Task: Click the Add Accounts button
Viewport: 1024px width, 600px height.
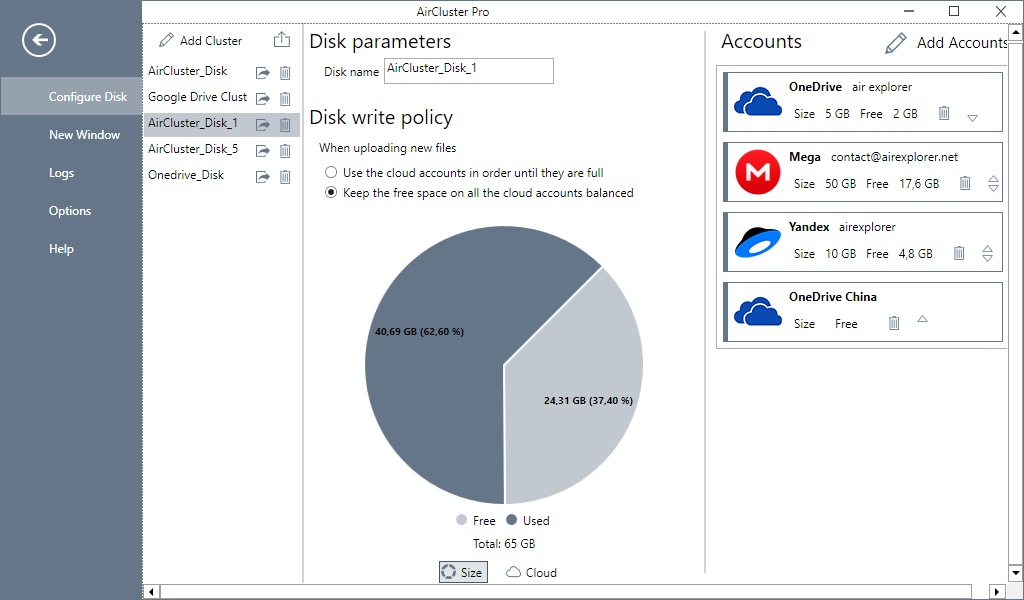Action: 947,43
